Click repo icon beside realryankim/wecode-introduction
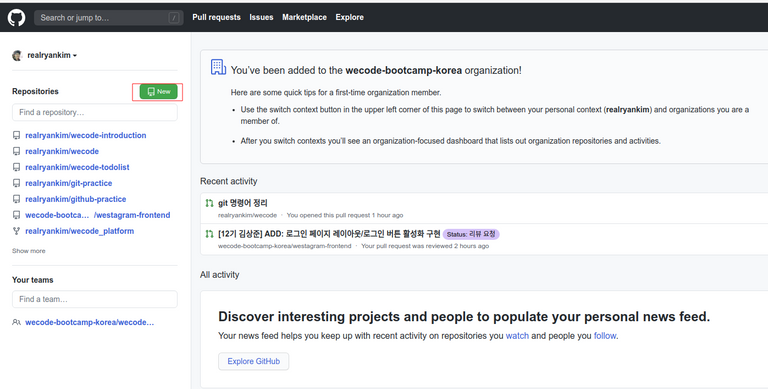 coord(17,135)
